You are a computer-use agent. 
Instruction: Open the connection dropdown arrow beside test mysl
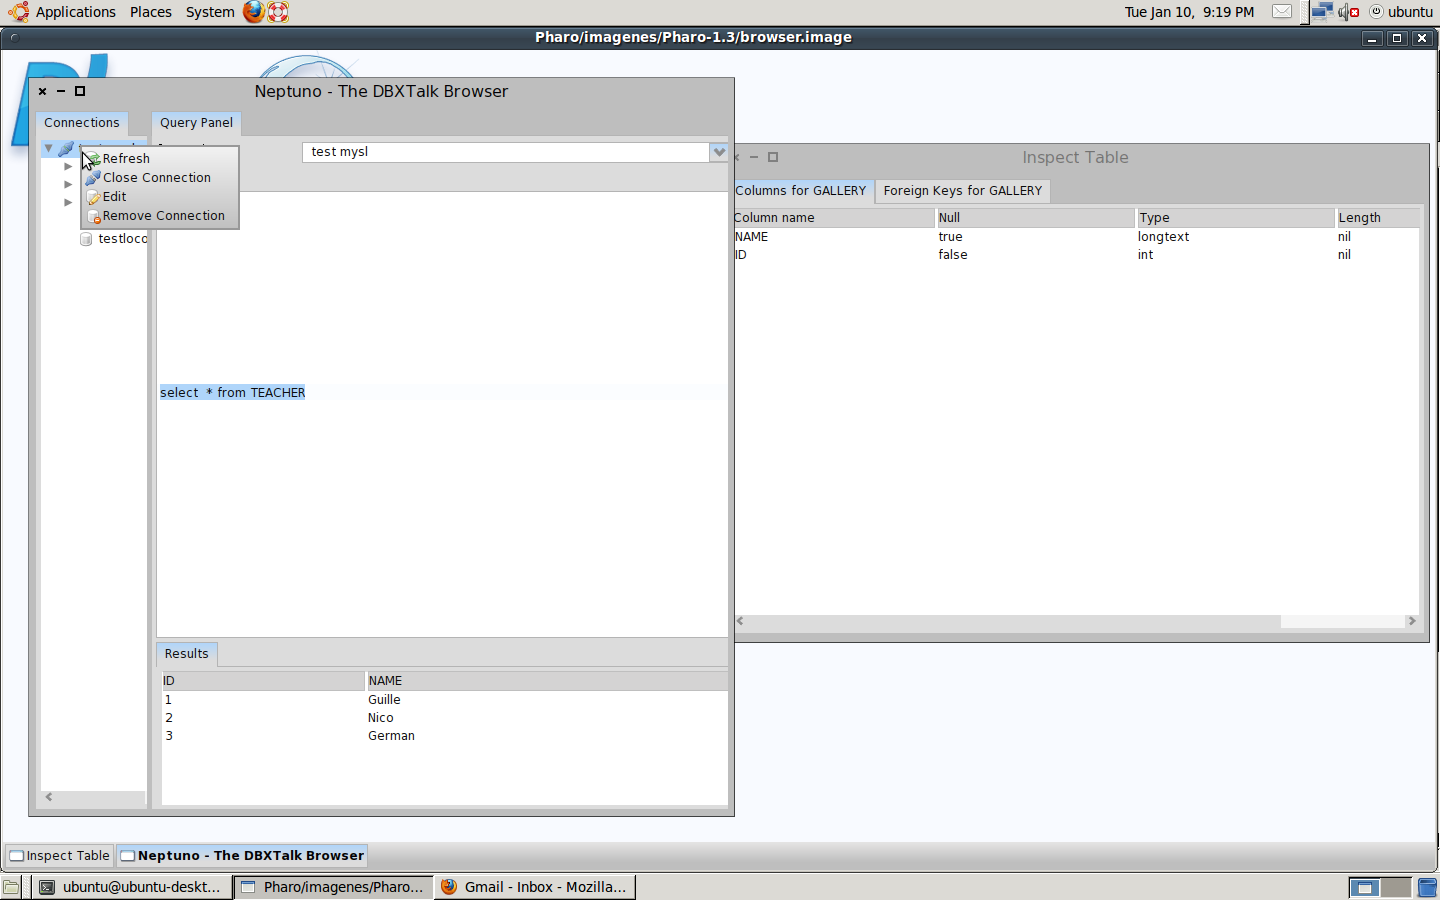[x=719, y=152]
